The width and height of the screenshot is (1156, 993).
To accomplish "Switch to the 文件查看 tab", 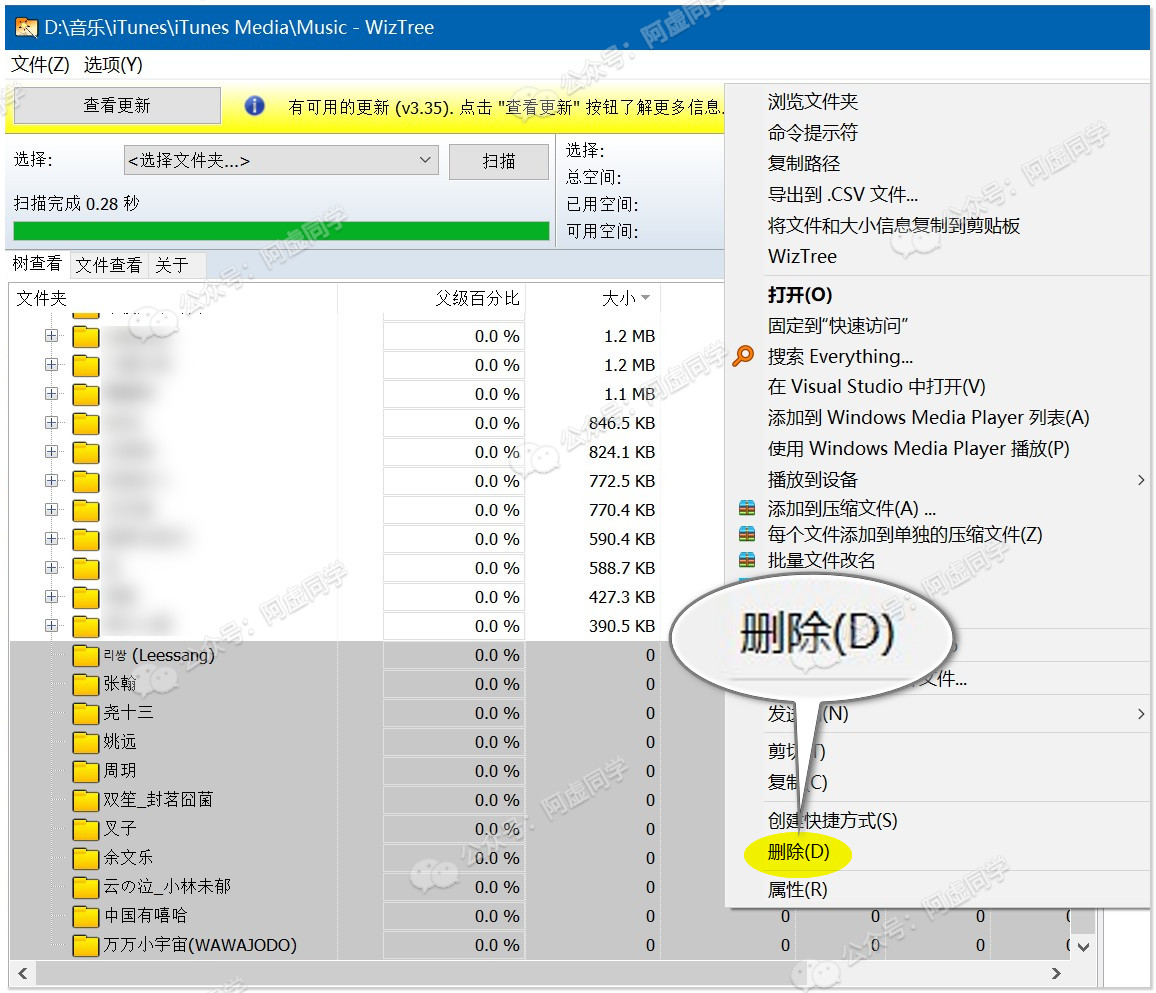I will point(108,265).
